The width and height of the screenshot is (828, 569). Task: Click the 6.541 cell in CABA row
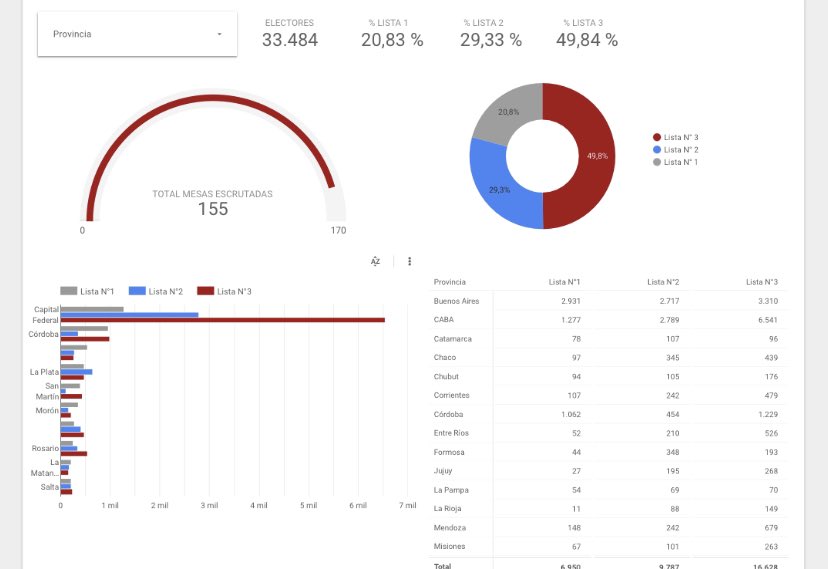coord(768,320)
